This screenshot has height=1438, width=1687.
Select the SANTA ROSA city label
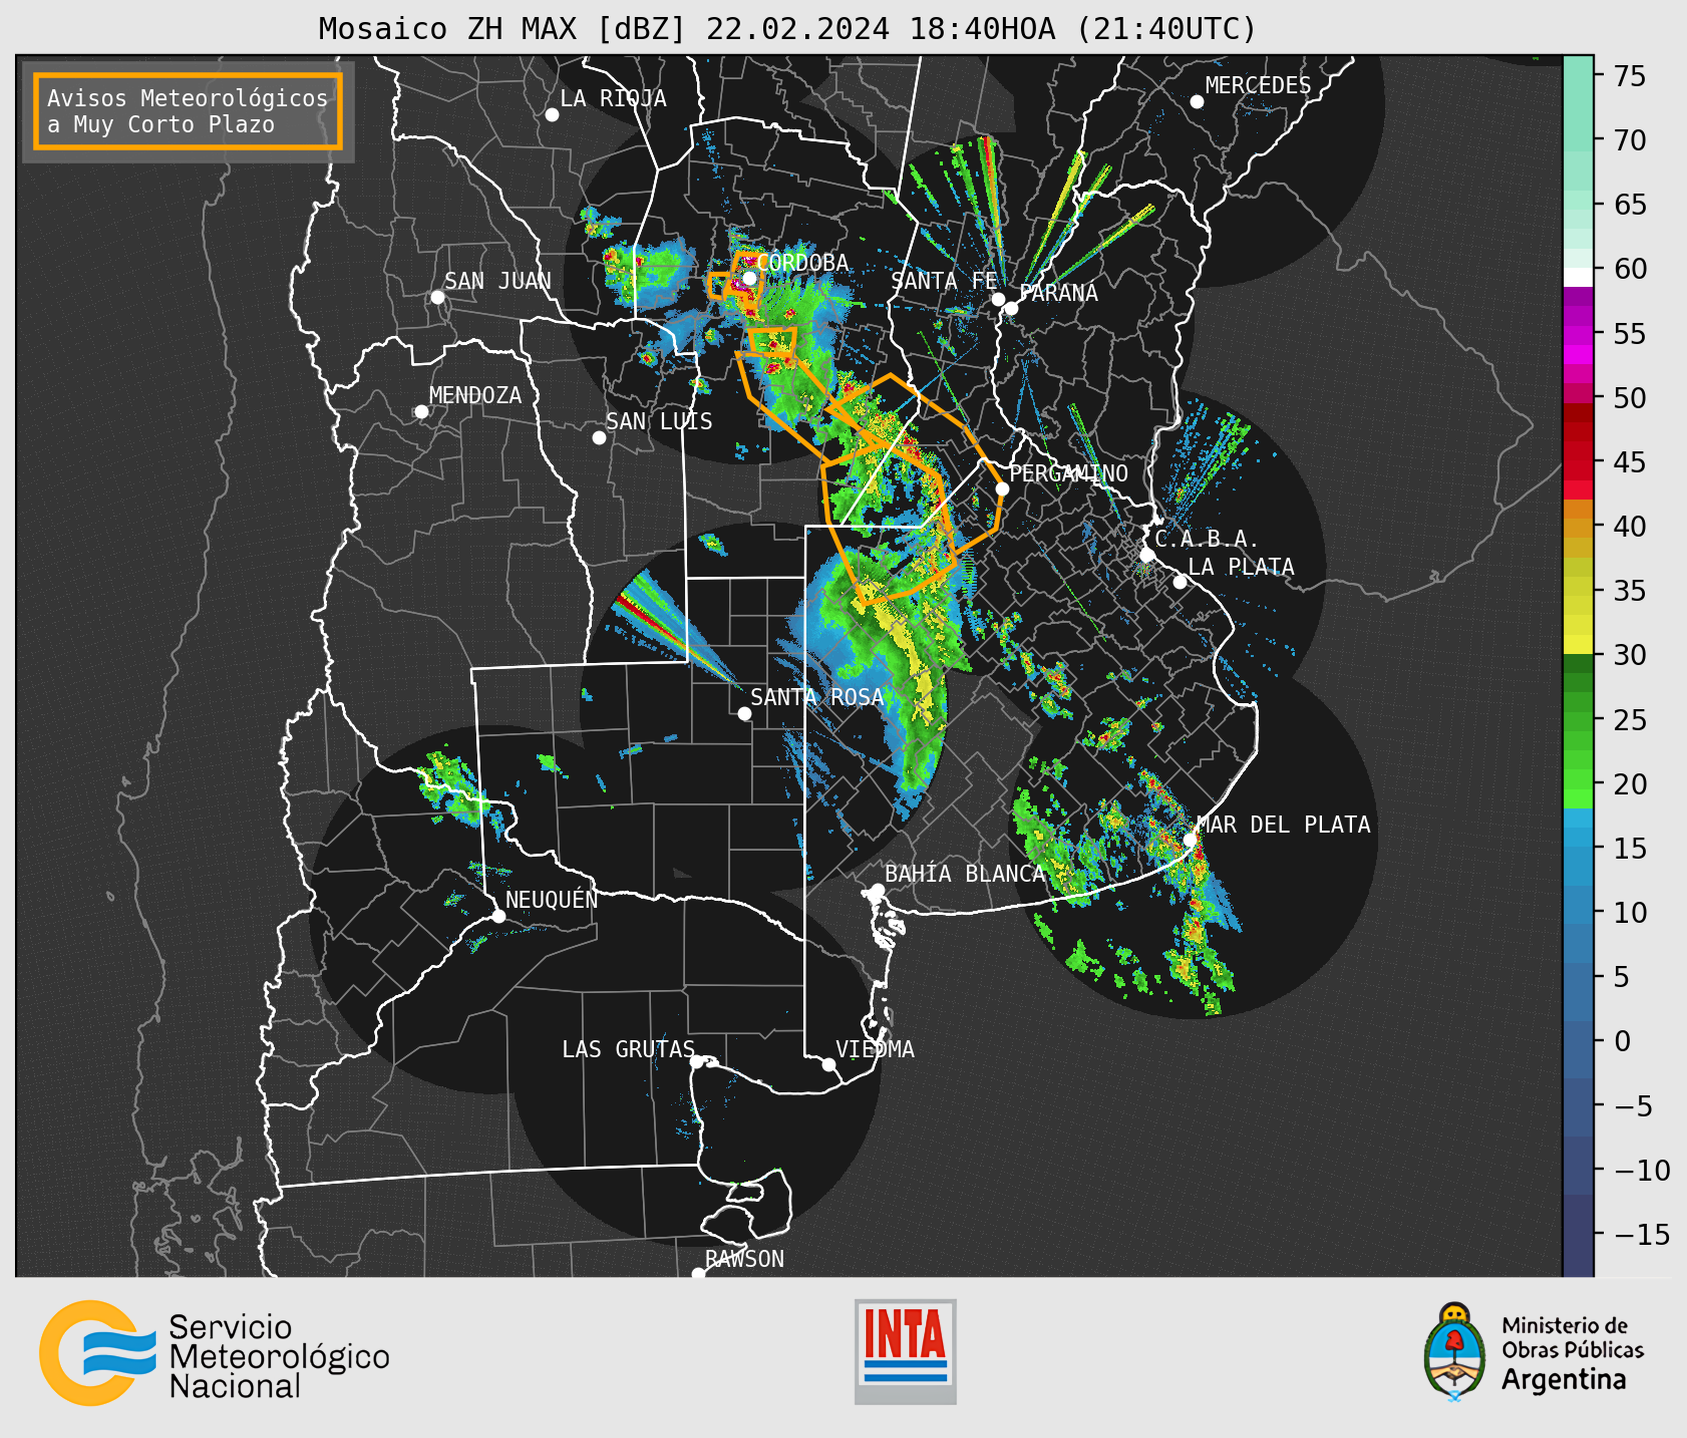pyautogui.click(x=817, y=697)
